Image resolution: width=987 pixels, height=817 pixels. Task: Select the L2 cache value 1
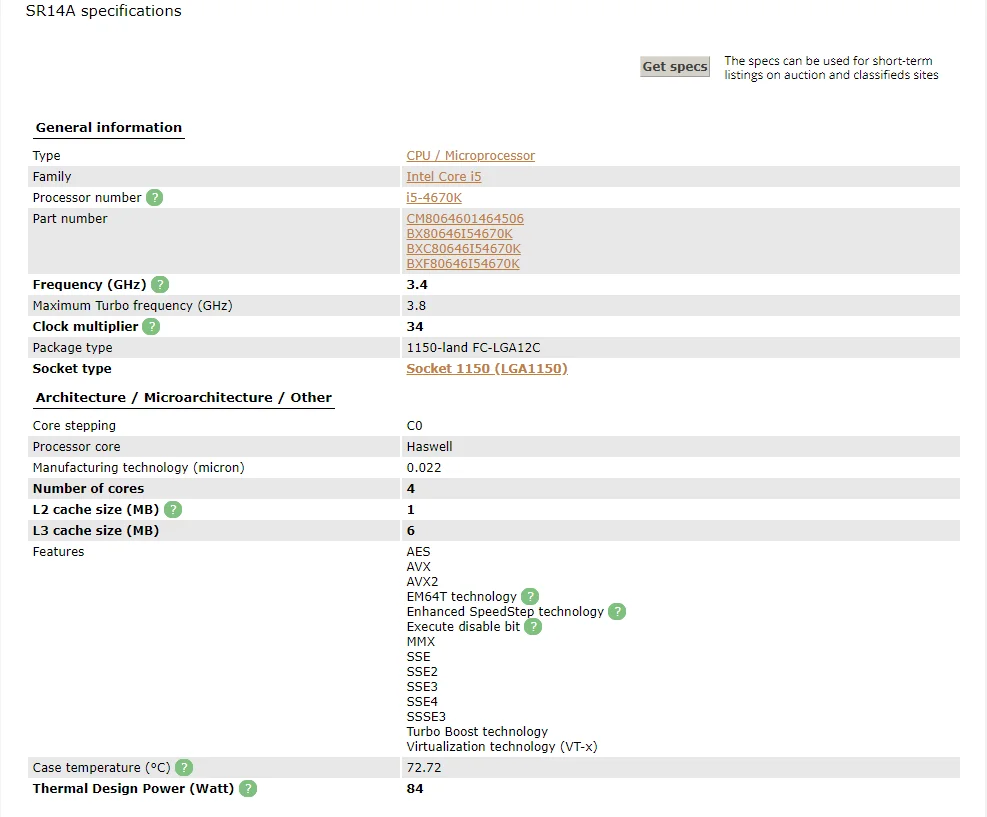coord(411,510)
